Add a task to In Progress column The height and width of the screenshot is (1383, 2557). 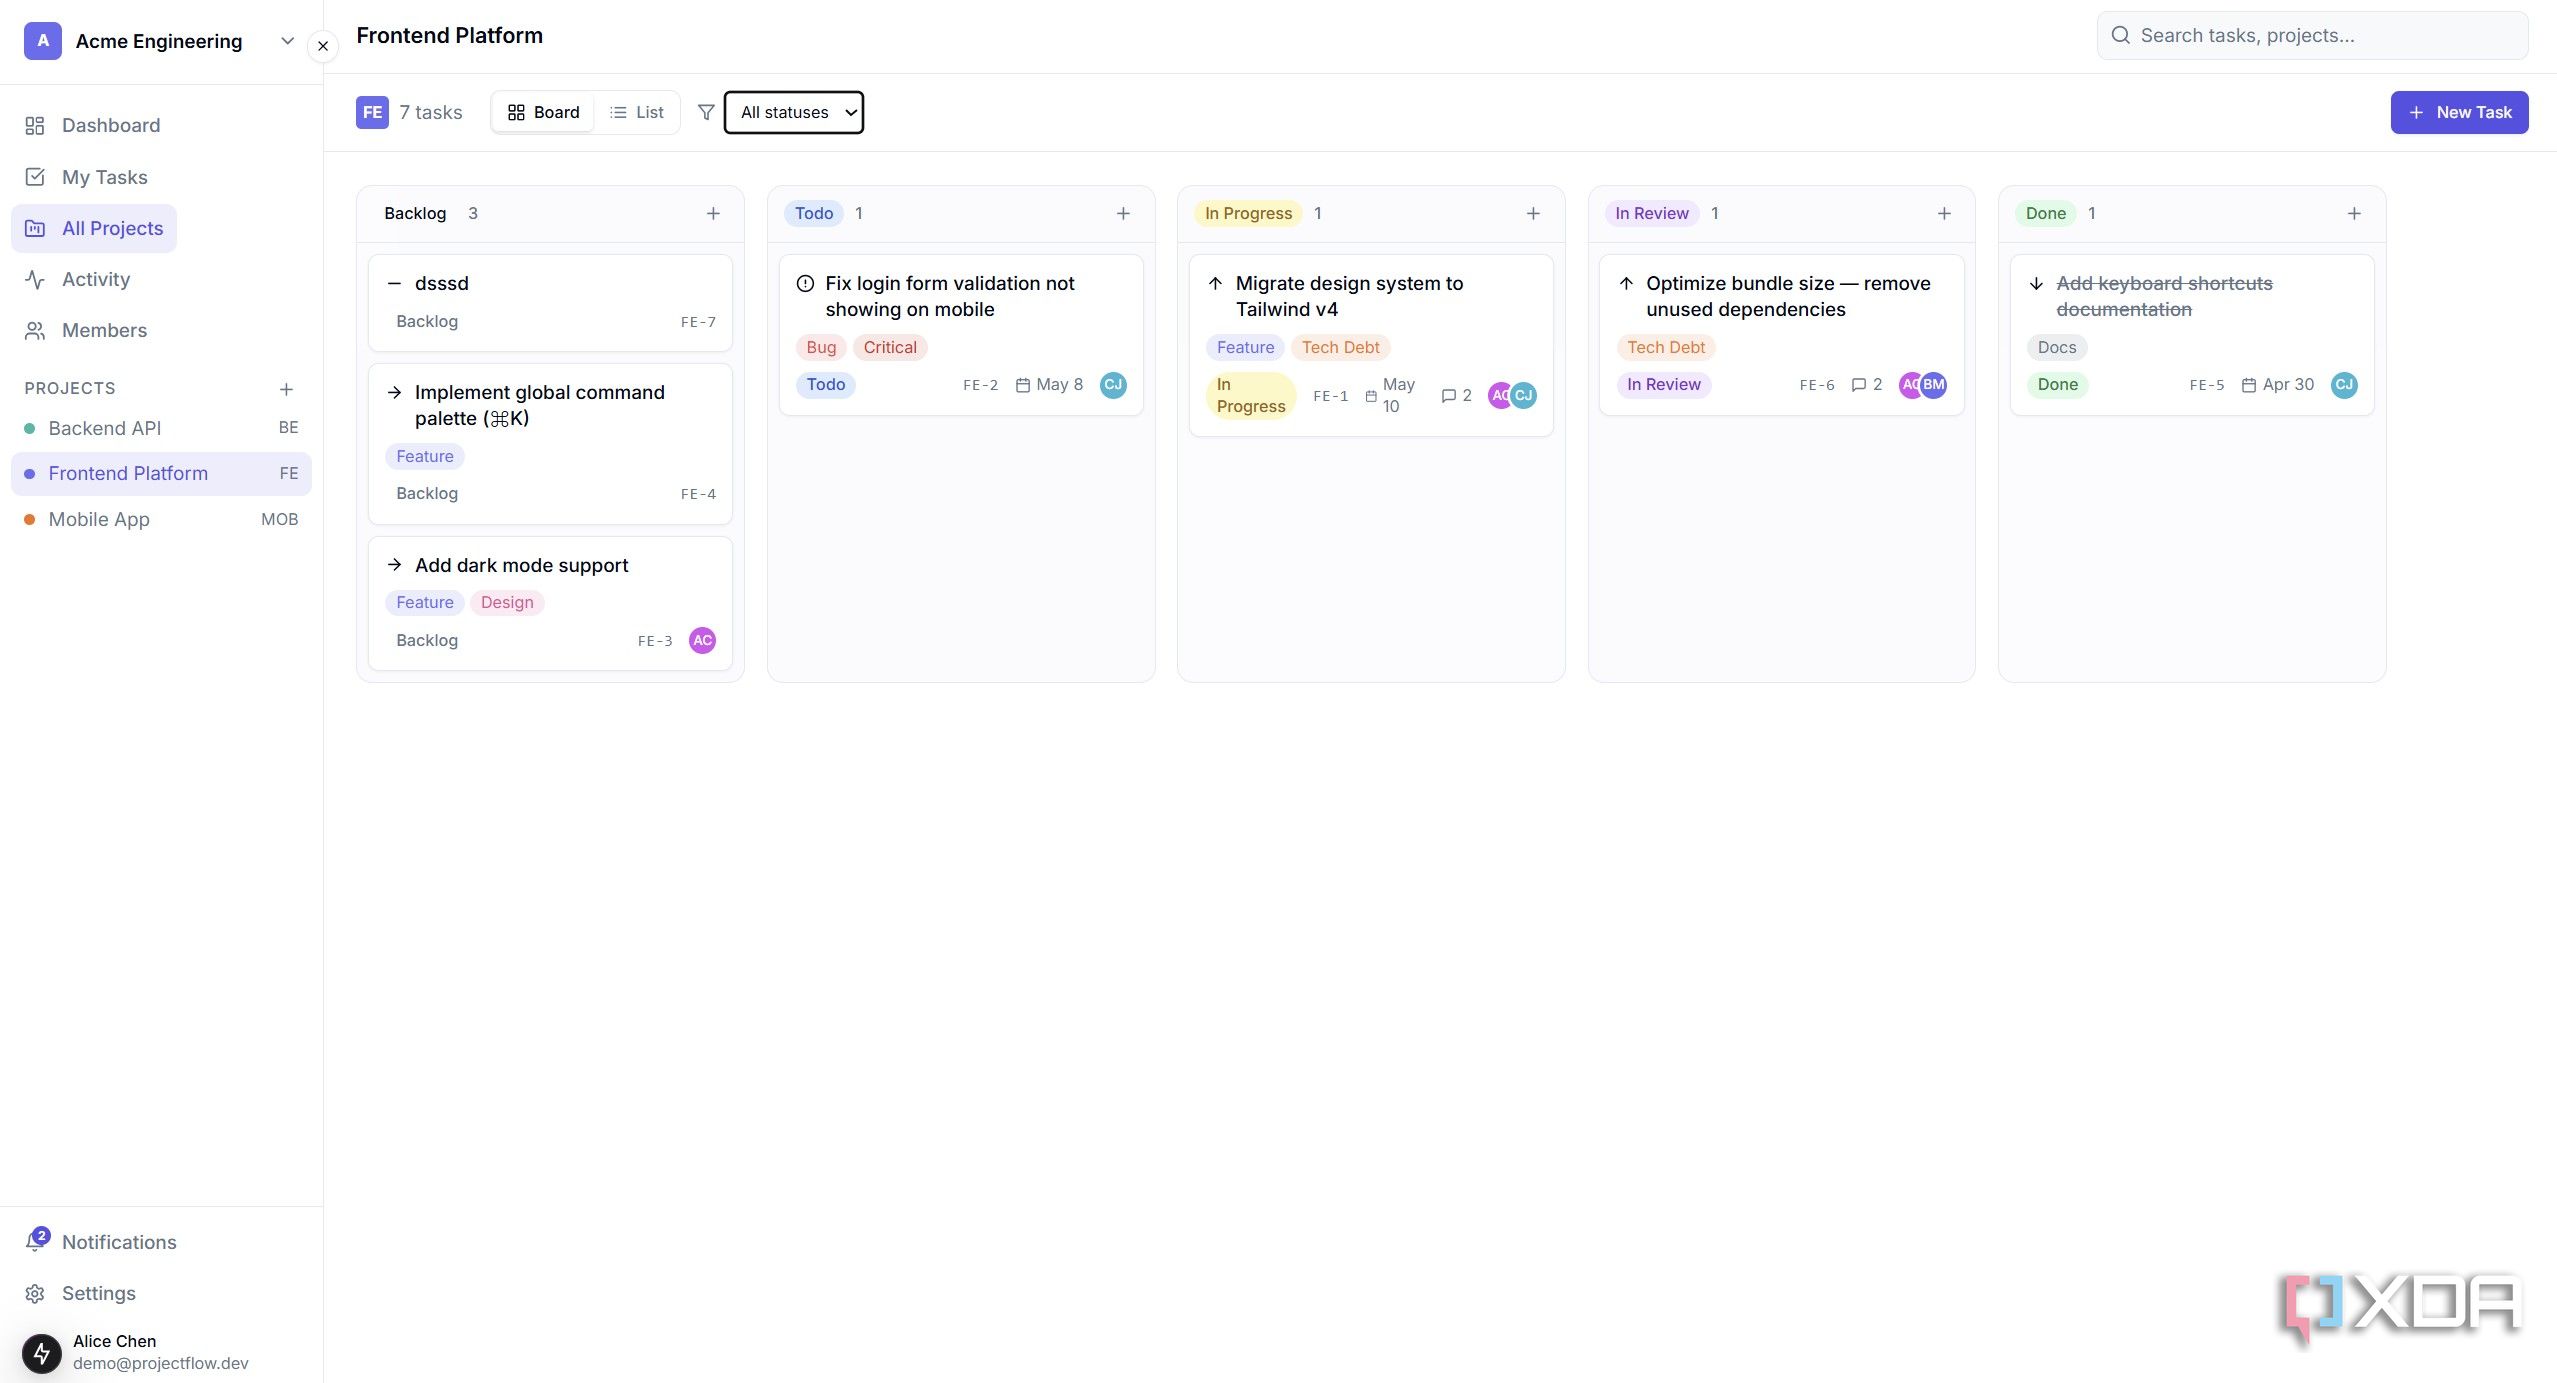tap(1533, 213)
